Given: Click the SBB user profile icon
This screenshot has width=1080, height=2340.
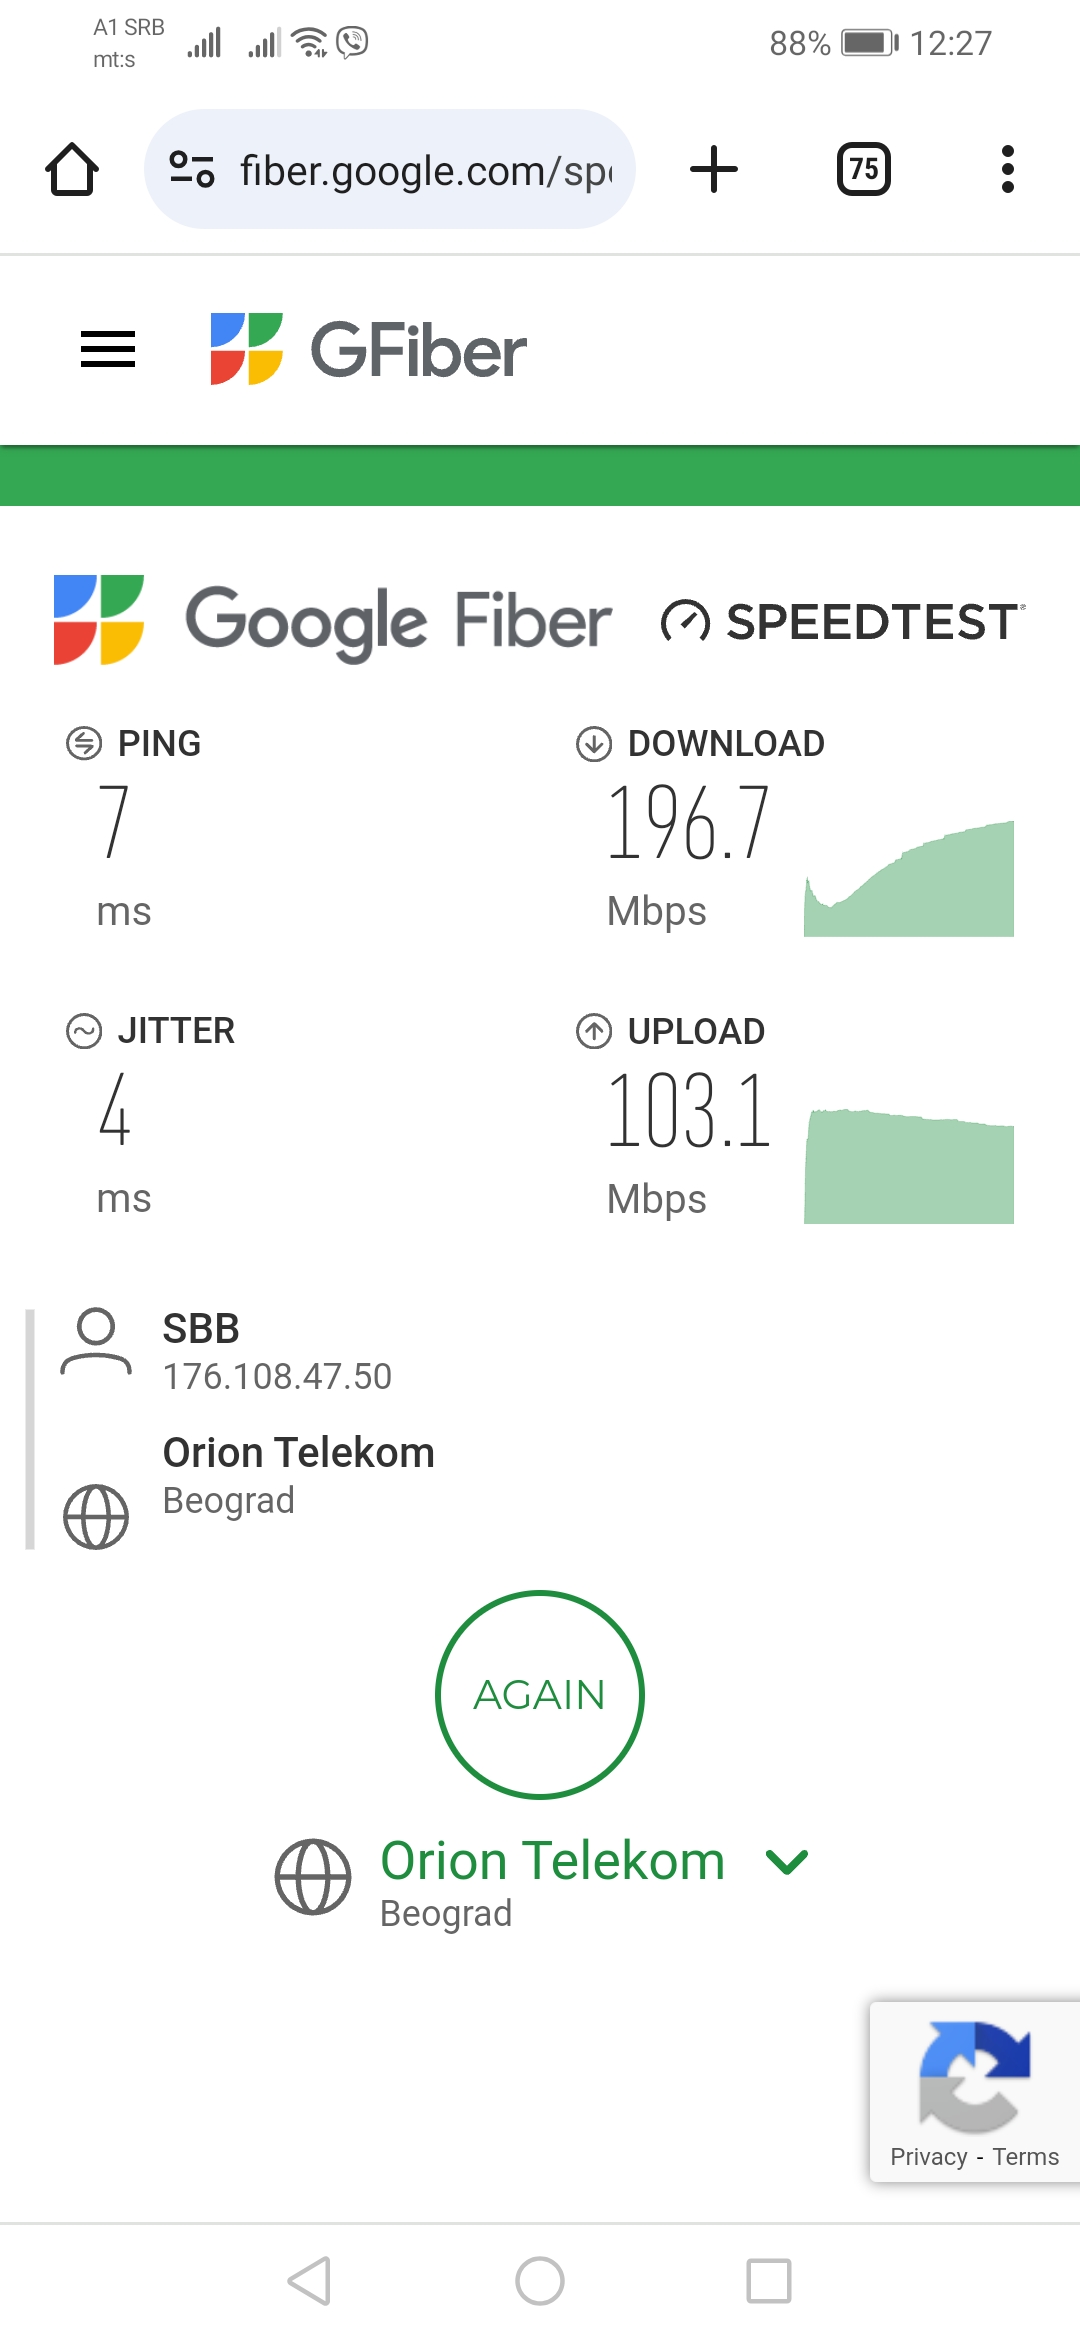Looking at the screenshot, I should coord(96,1343).
